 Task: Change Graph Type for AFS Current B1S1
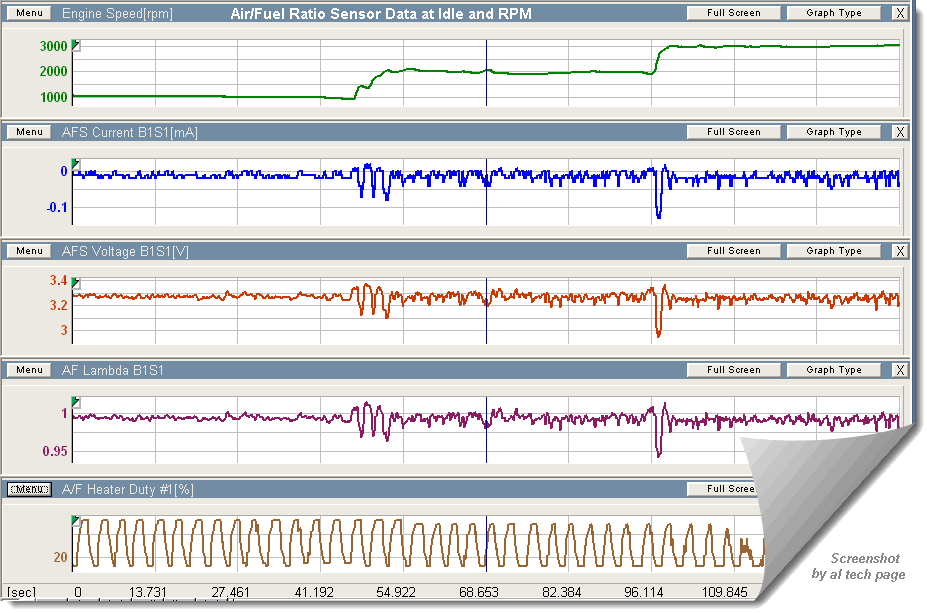(833, 132)
